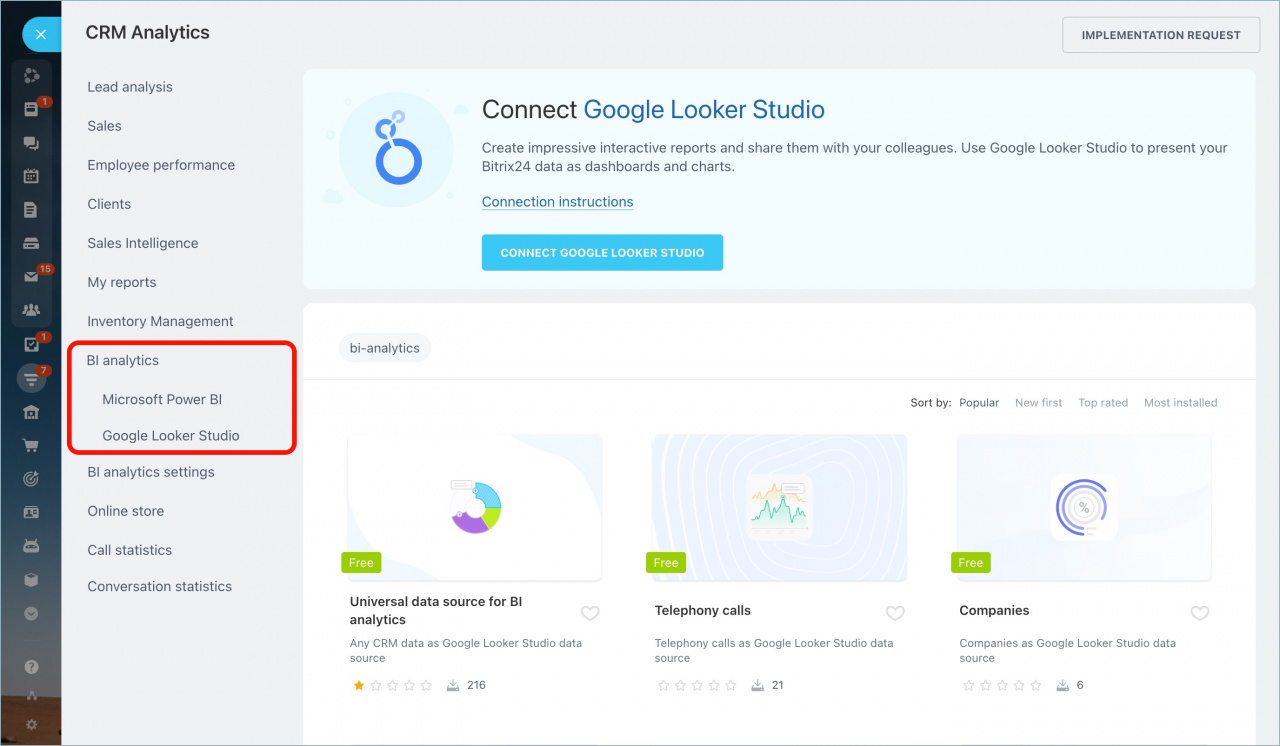This screenshot has width=1280, height=746.
Task: Click the star rating under Companies
Action: (1002, 685)
